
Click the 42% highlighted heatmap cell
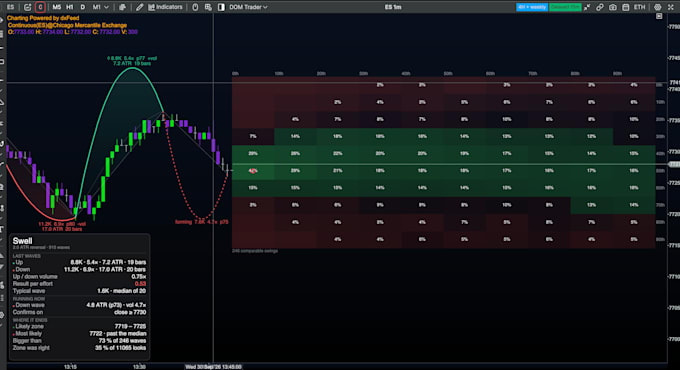(x=253, y=171)
